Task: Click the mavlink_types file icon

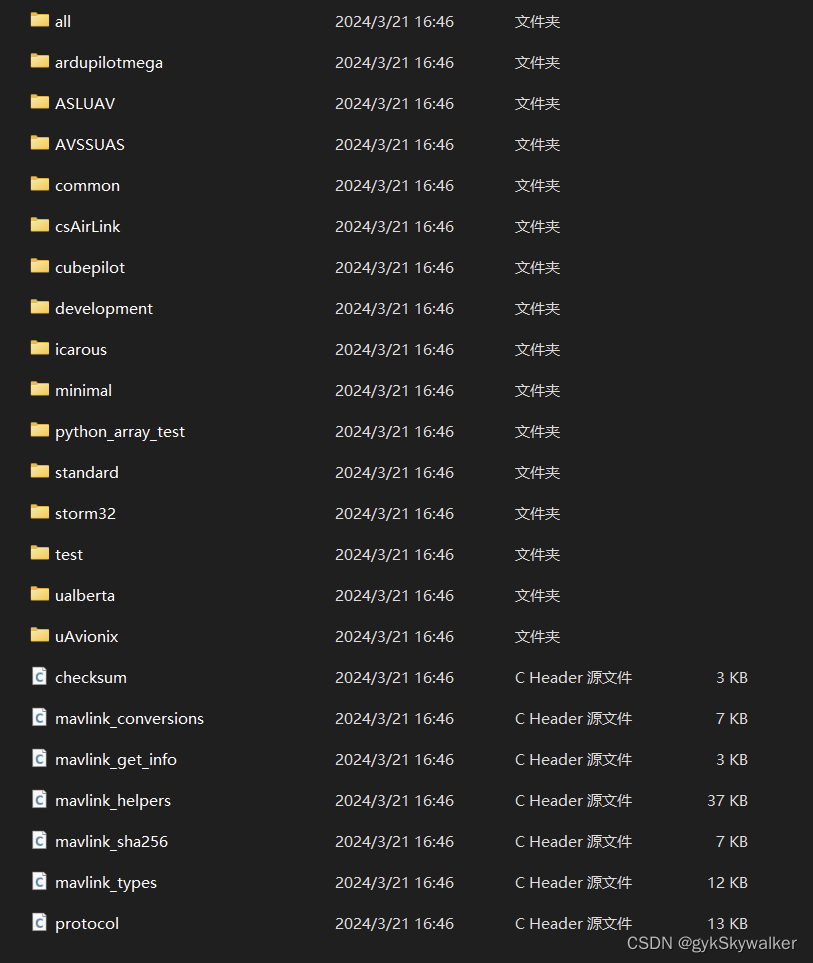Action: 40,881
